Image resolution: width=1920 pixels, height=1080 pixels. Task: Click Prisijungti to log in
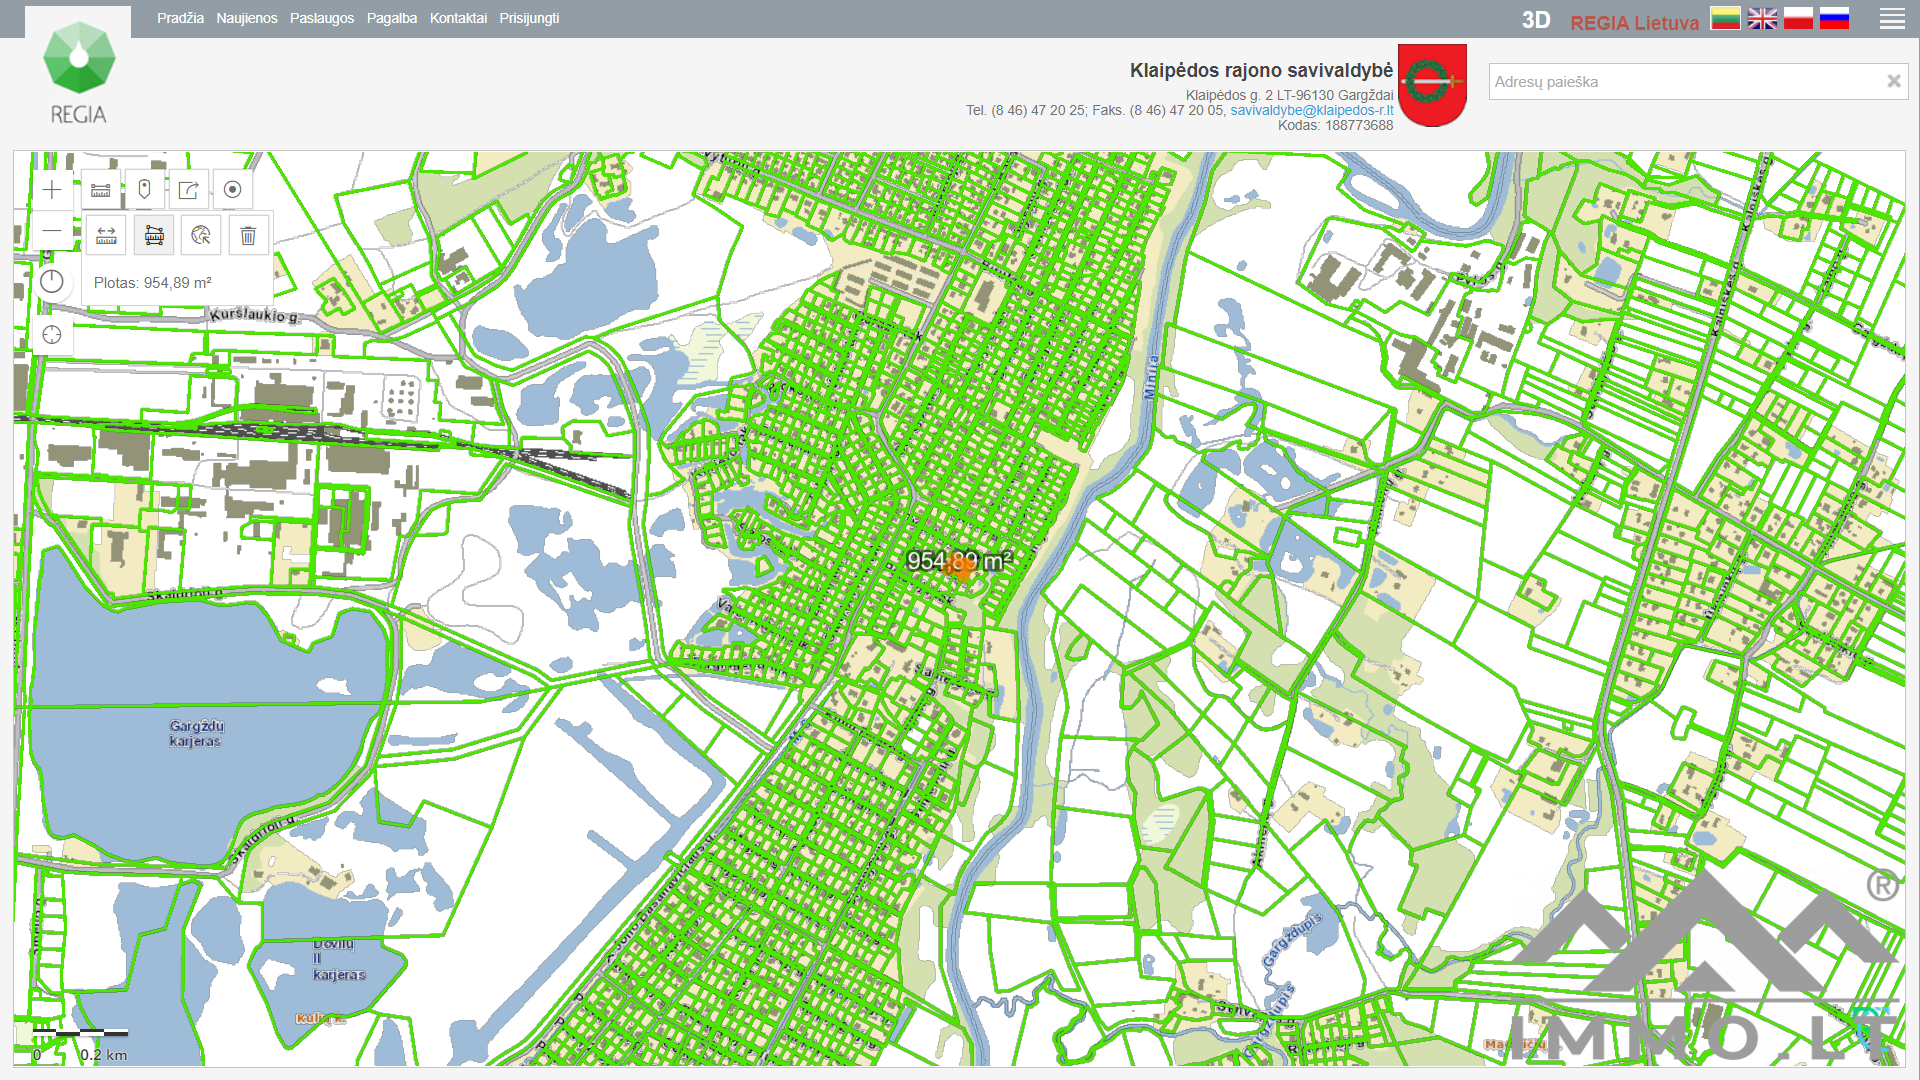click(529, 18)
